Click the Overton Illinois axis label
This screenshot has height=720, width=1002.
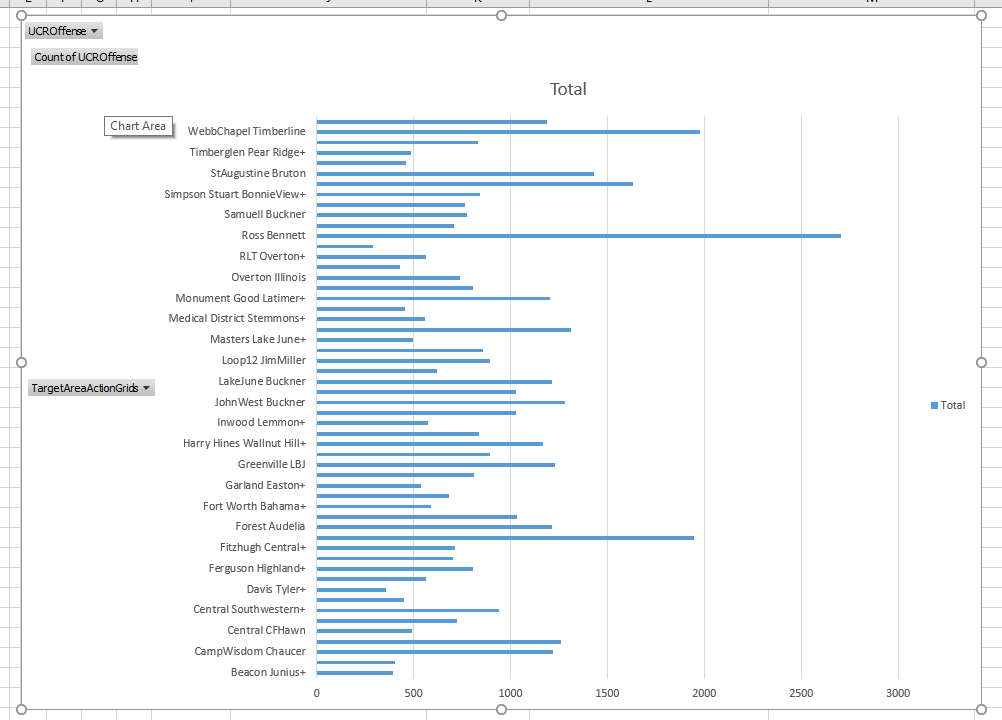click(268, 277)
